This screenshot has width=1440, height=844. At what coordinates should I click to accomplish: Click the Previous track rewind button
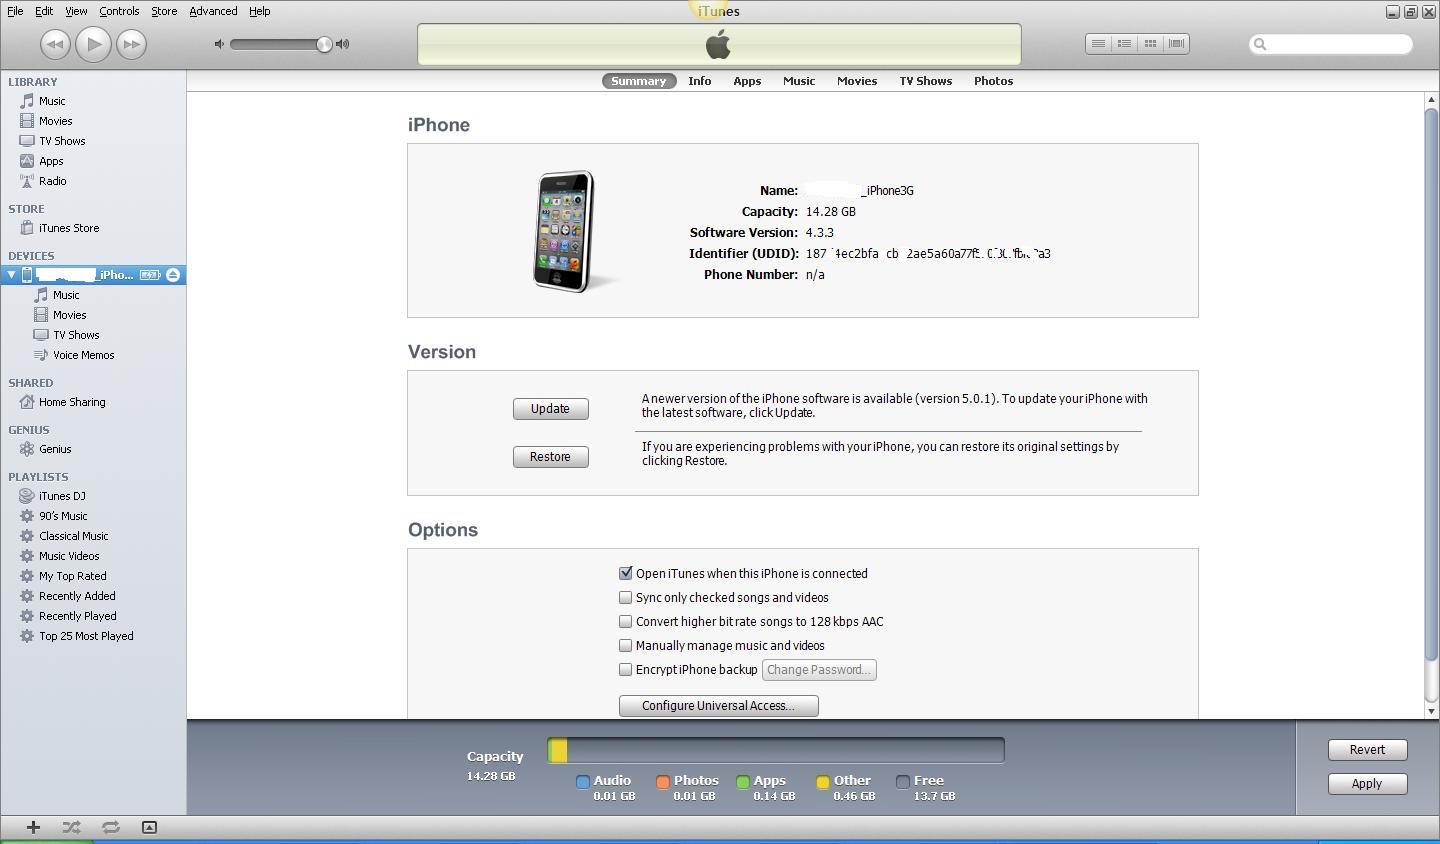[55, 44]
